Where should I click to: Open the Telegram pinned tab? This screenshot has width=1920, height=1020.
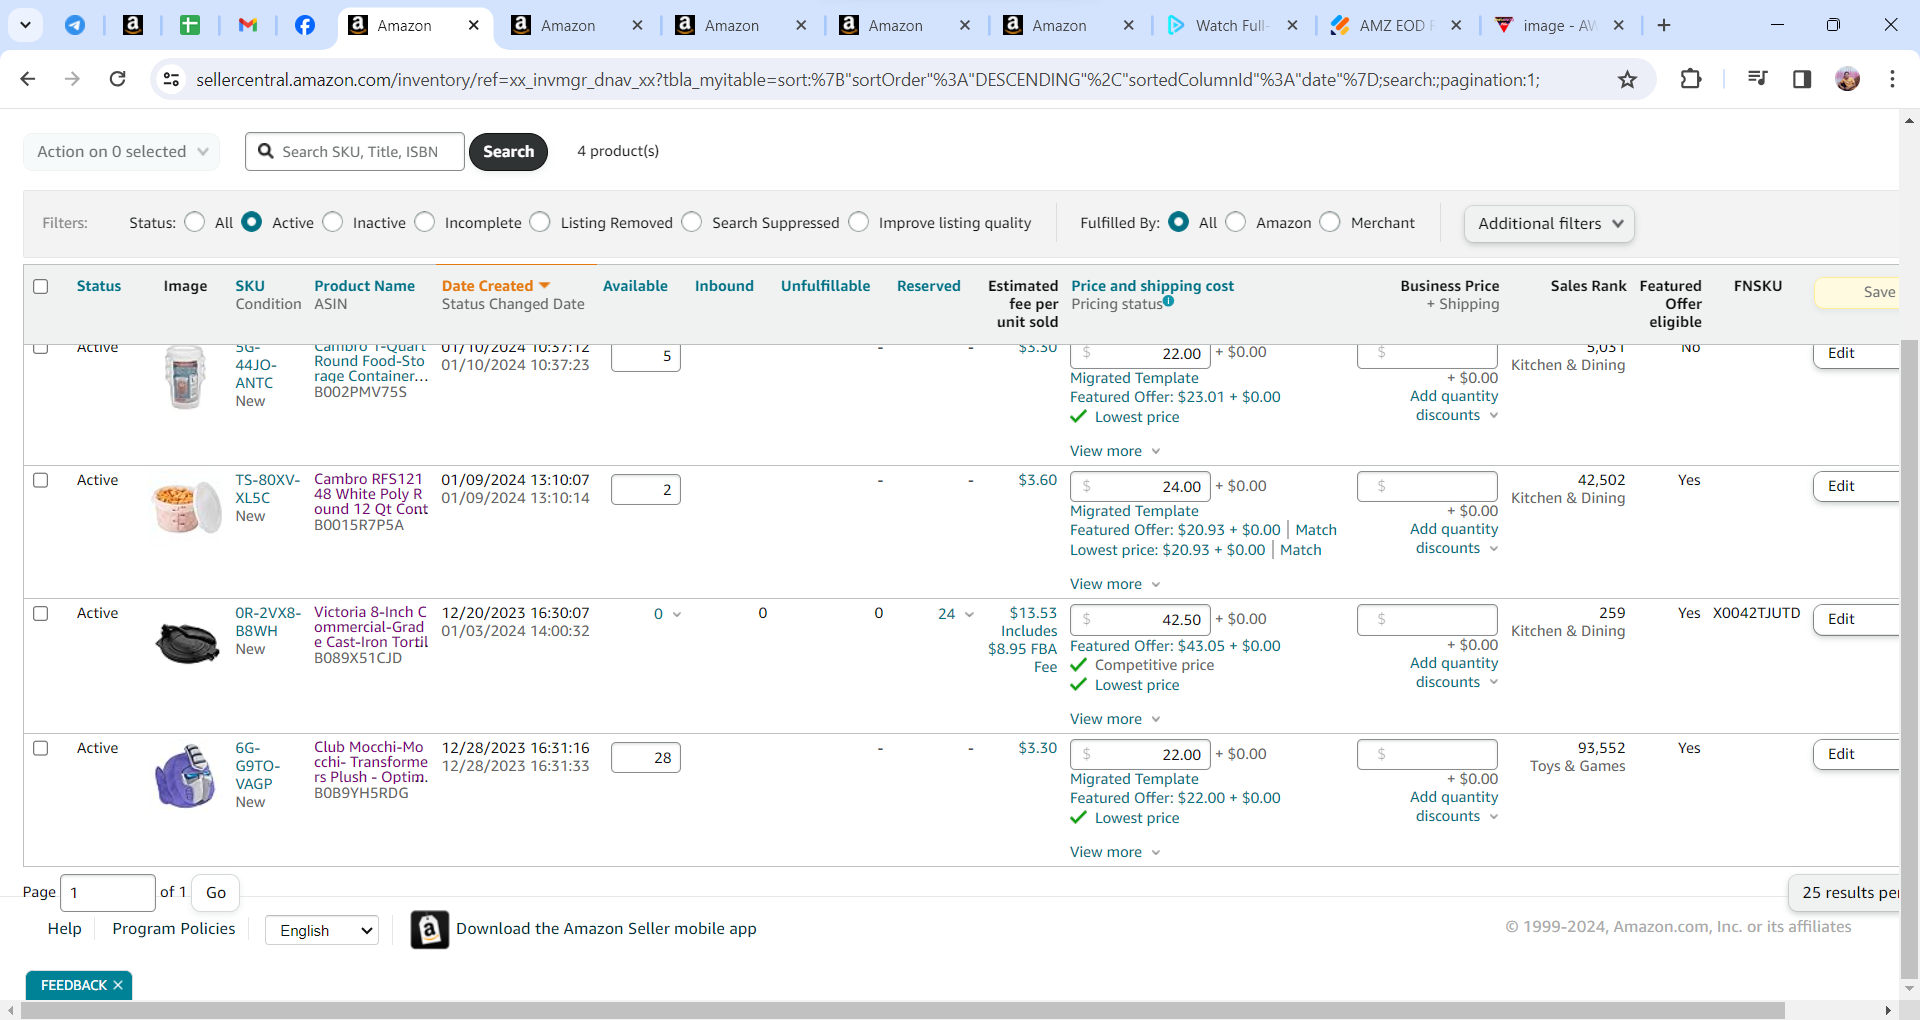(x=75, y=25)
